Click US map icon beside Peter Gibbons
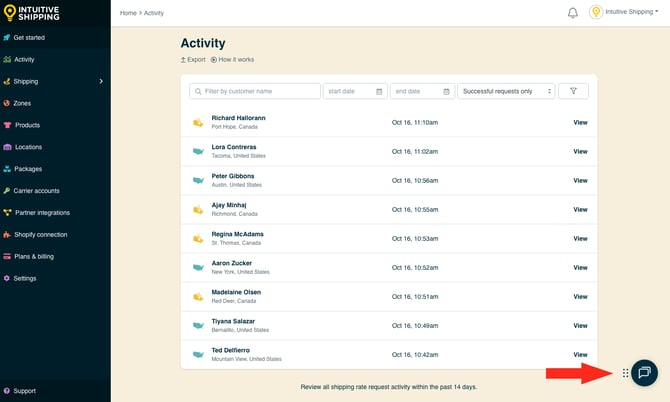670x402 pixels. (x=198, y=180)
